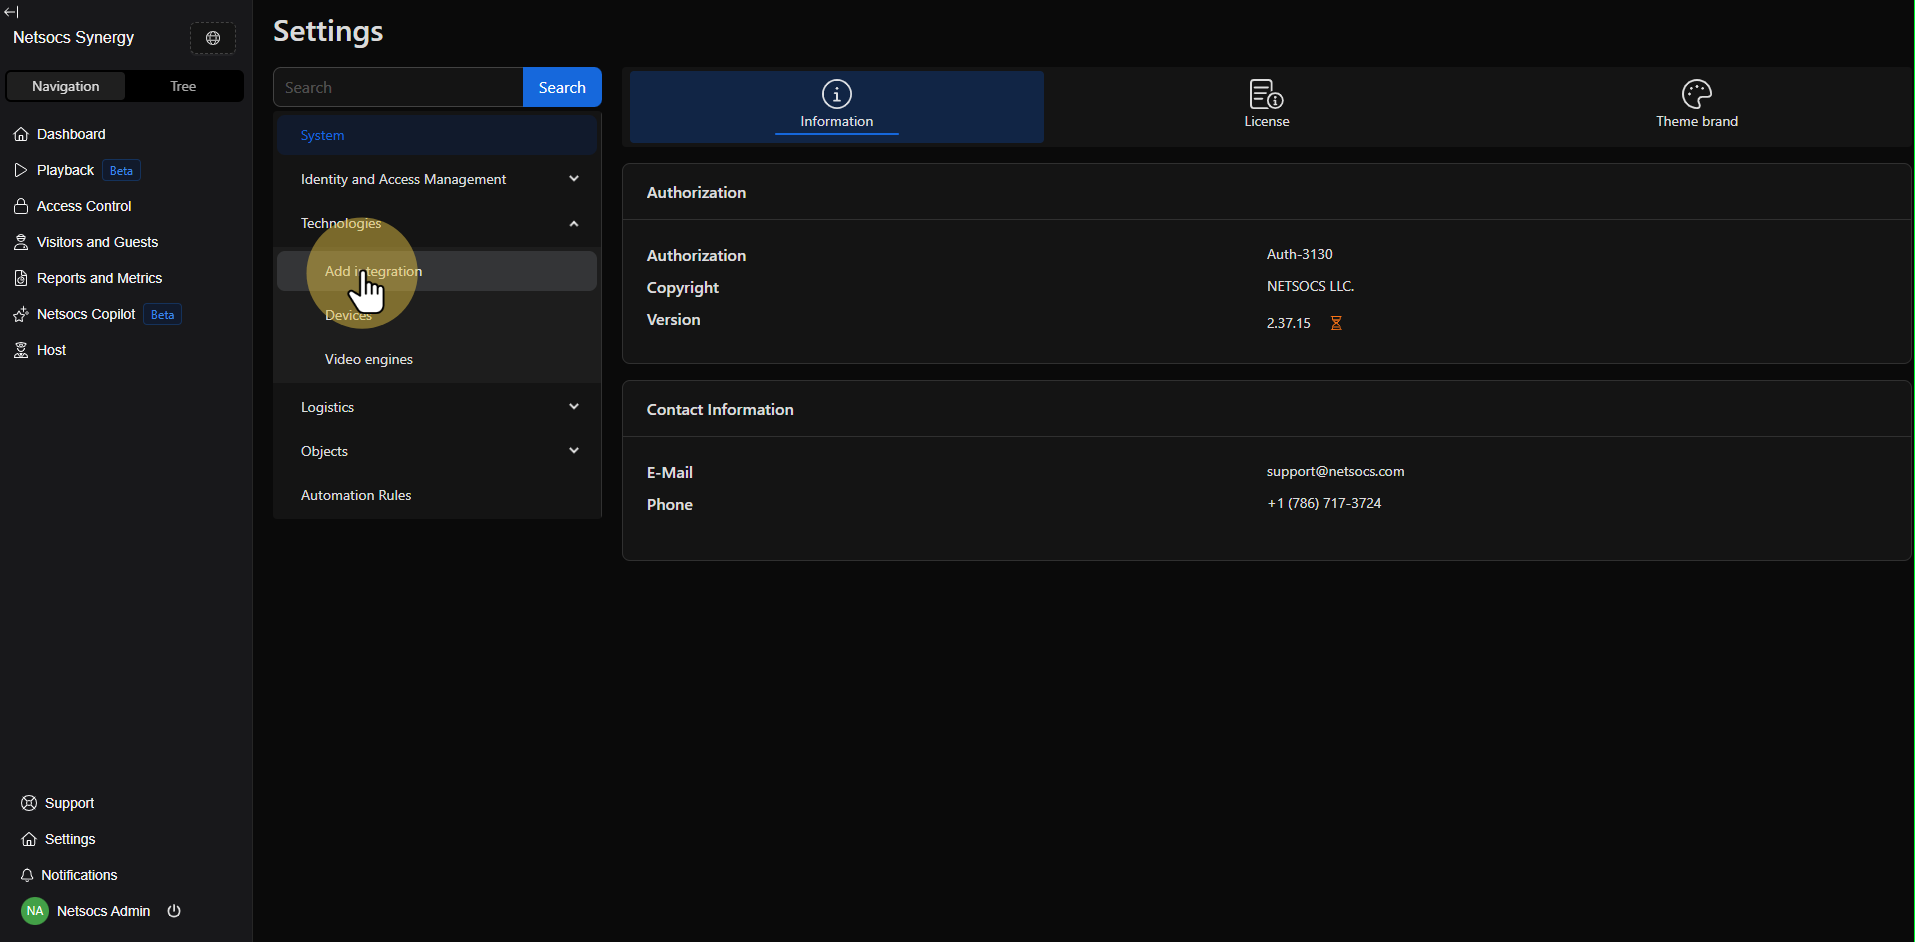Viewport: 1915px width, 942px height.
Task: Select the Information tab
Action: pyautogui.click(x=836, y=106)
